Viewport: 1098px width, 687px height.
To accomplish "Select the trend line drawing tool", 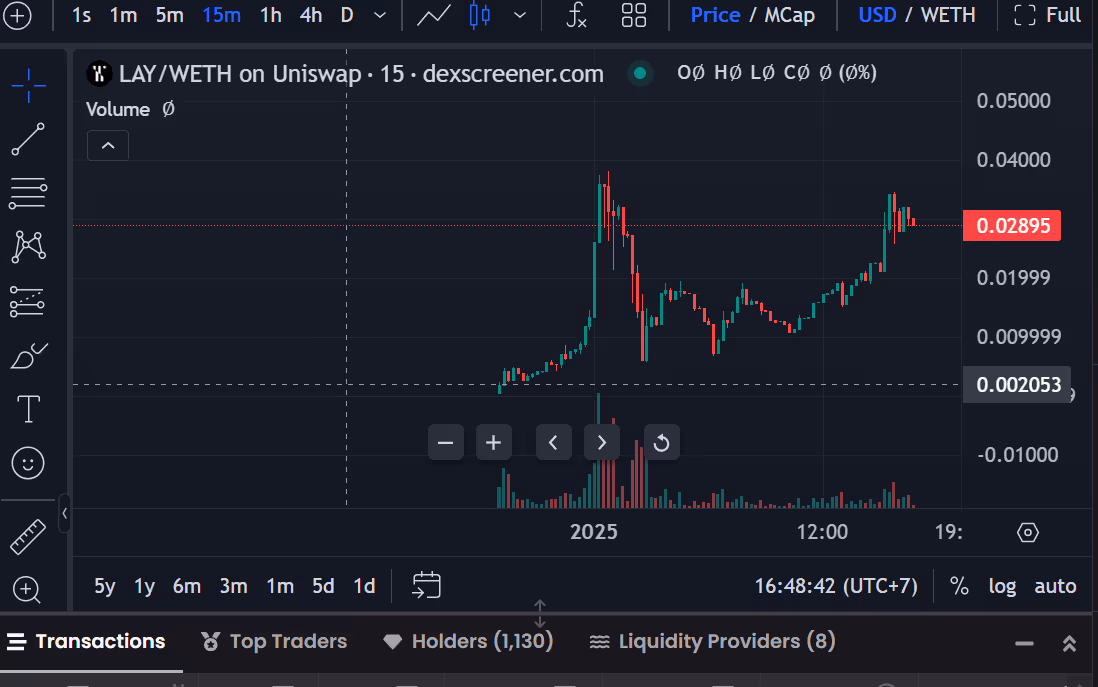I will (28, 140).
